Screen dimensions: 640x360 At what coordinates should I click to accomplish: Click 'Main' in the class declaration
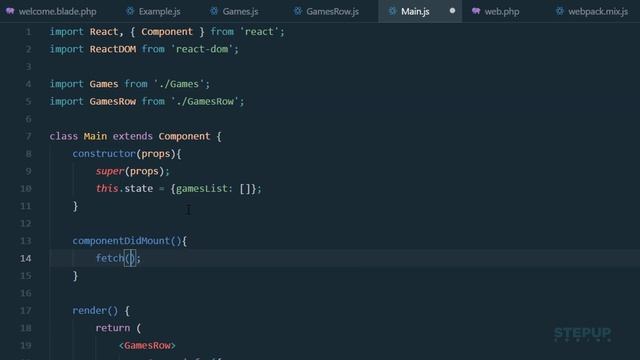pyautogui.click(x=95, y=136)
